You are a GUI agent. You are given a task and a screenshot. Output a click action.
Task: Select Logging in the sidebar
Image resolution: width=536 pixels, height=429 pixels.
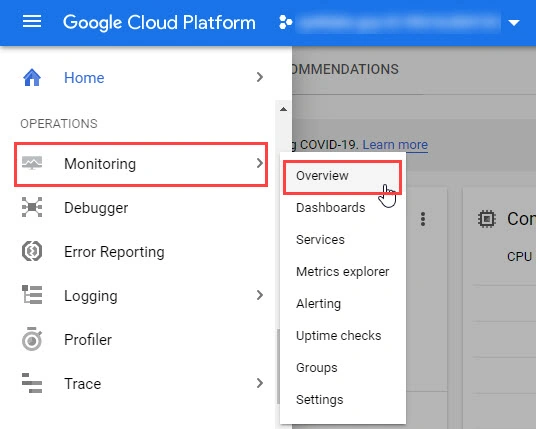click(91, 296)
